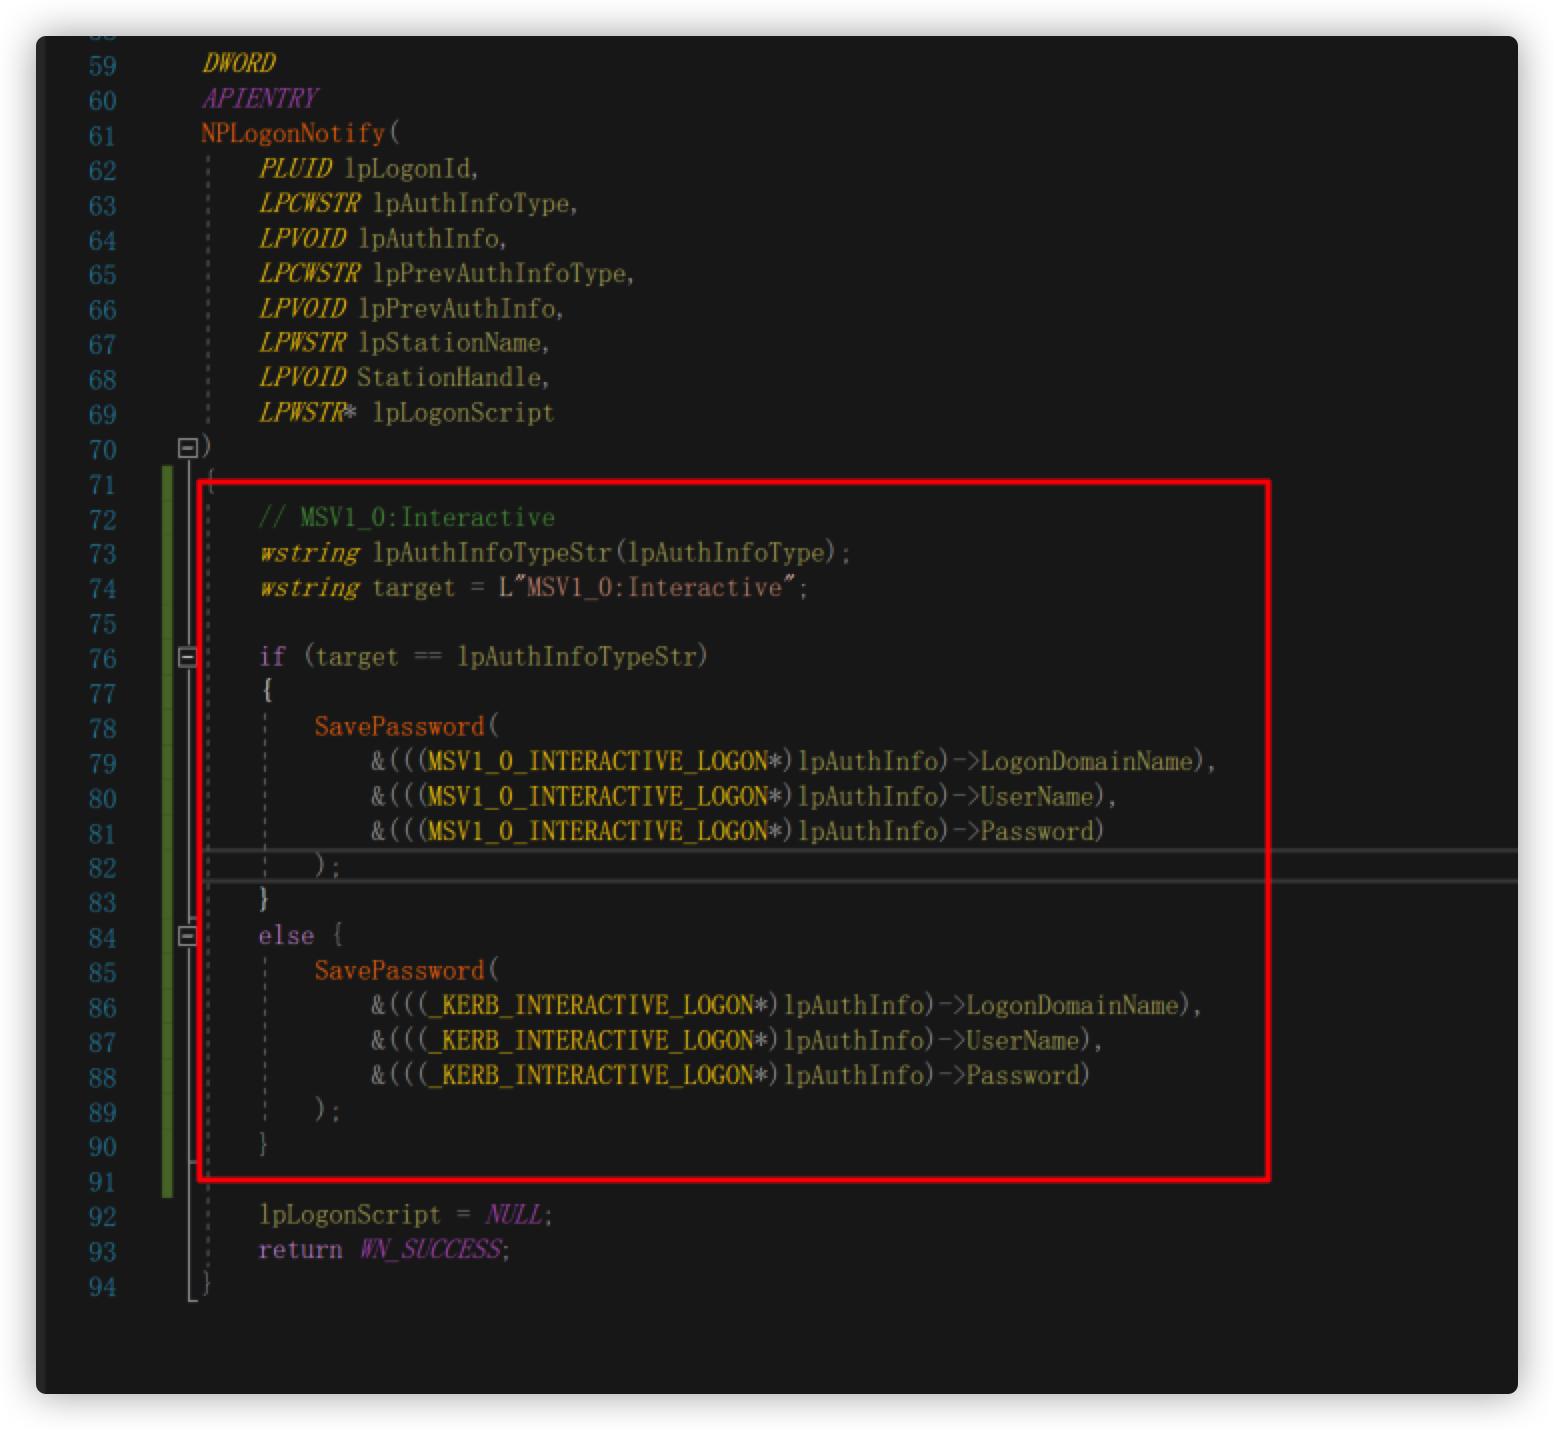
Task: Click the L"MSV1_0:Interactive" string literal
Action: pos(648,587)
